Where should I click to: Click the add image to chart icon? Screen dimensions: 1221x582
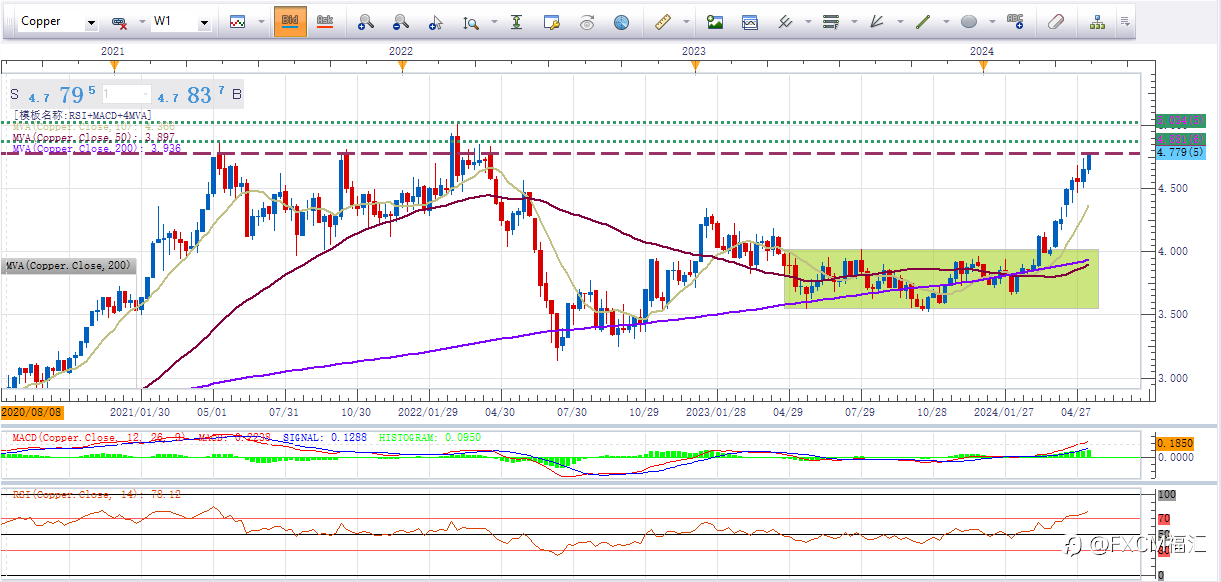click(x=714, y=21)
